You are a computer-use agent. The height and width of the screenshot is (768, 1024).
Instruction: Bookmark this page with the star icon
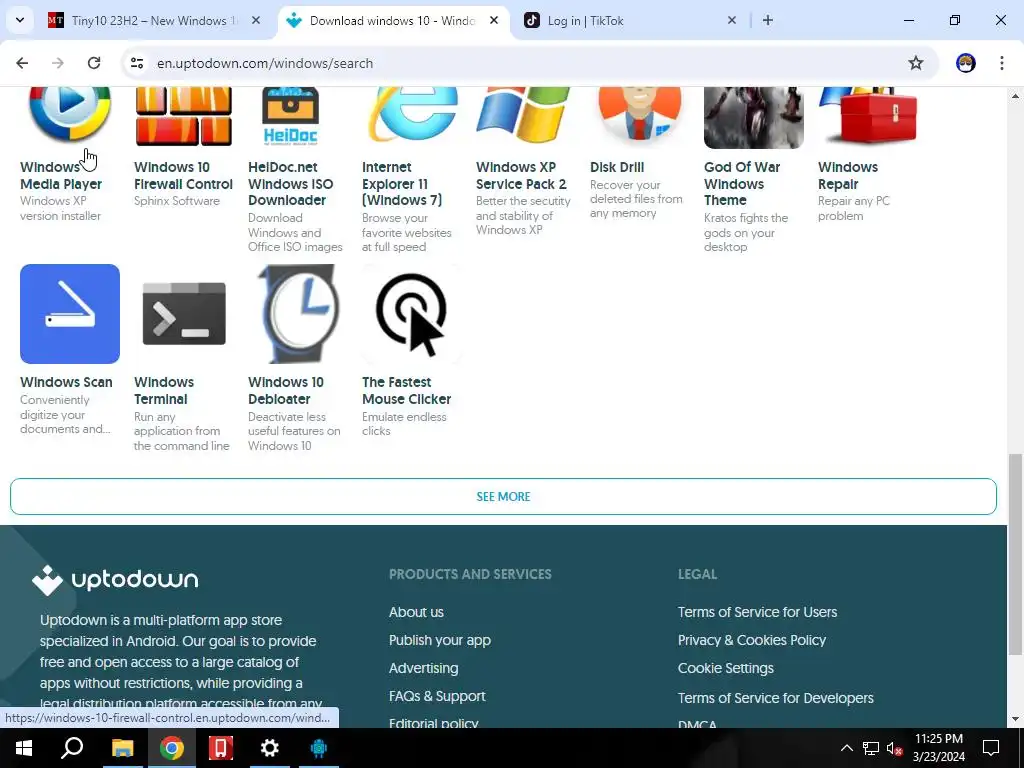(916, 63)
